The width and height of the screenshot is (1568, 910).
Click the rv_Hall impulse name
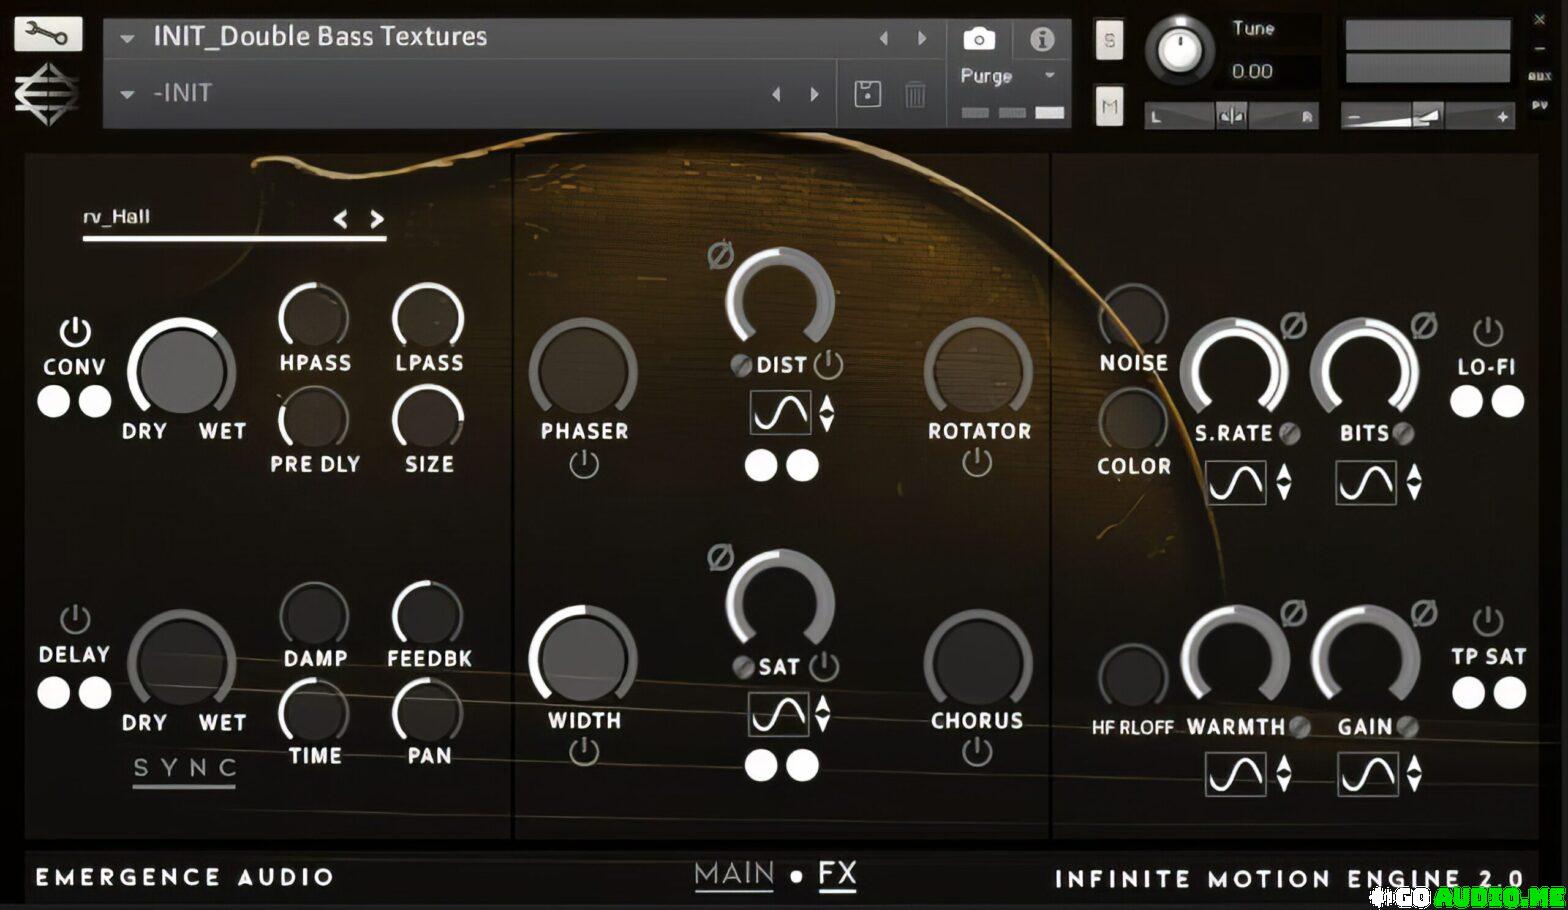pyautogui.click(x=117, y=217)
